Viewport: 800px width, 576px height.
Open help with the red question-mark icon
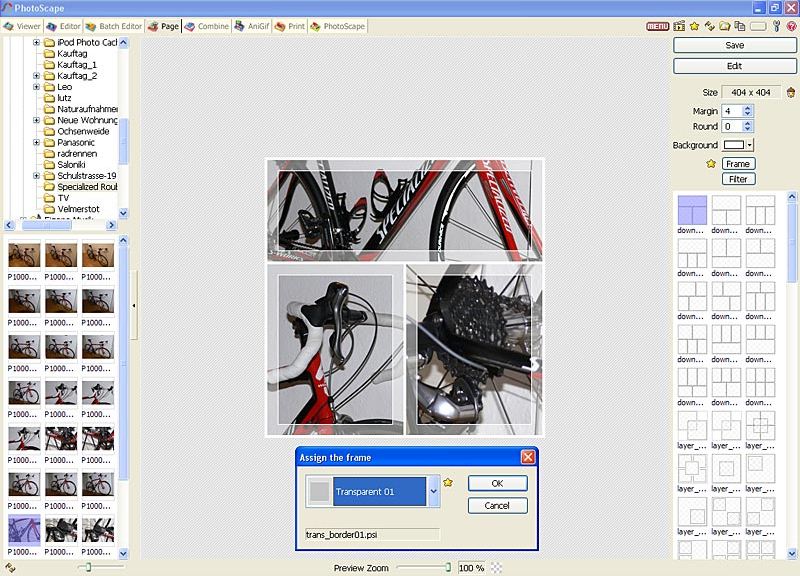point(792,26)
